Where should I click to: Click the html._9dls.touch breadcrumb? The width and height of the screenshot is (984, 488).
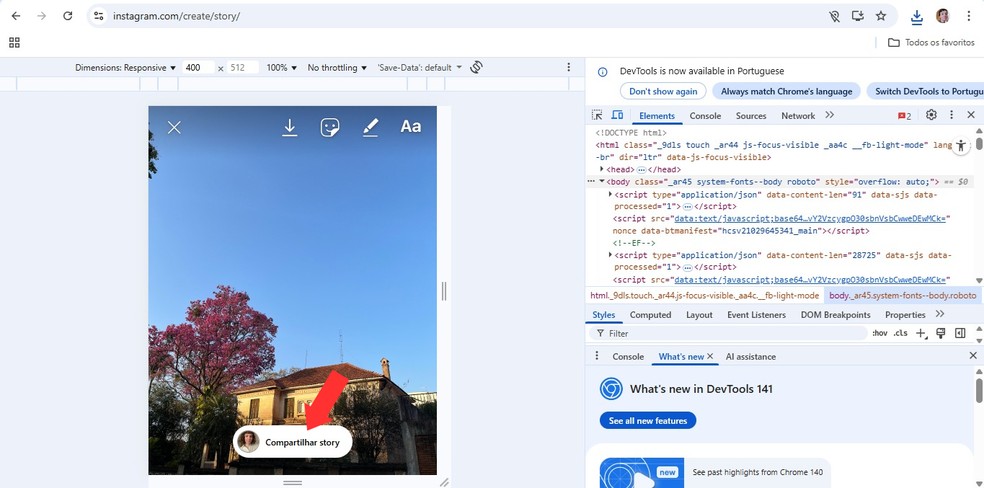coord(705,295)
